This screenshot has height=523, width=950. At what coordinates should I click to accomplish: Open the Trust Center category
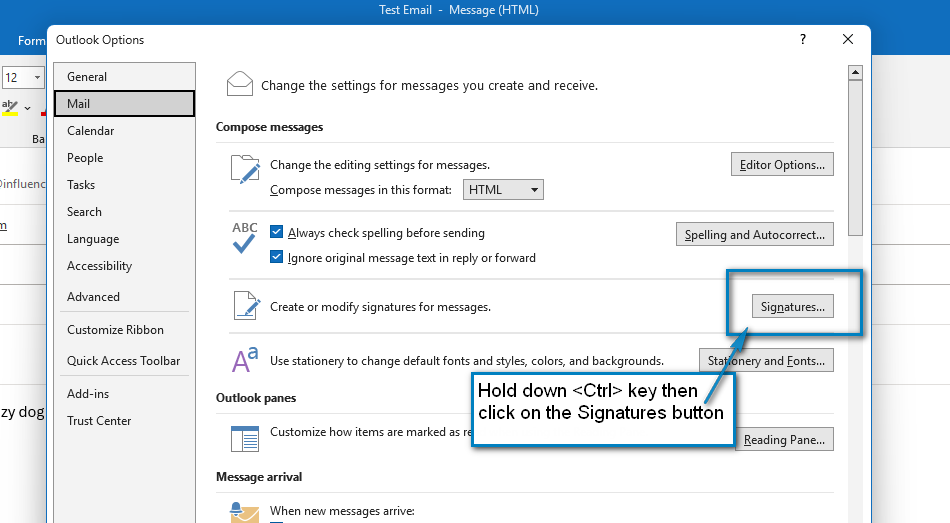tap(124, 421)
